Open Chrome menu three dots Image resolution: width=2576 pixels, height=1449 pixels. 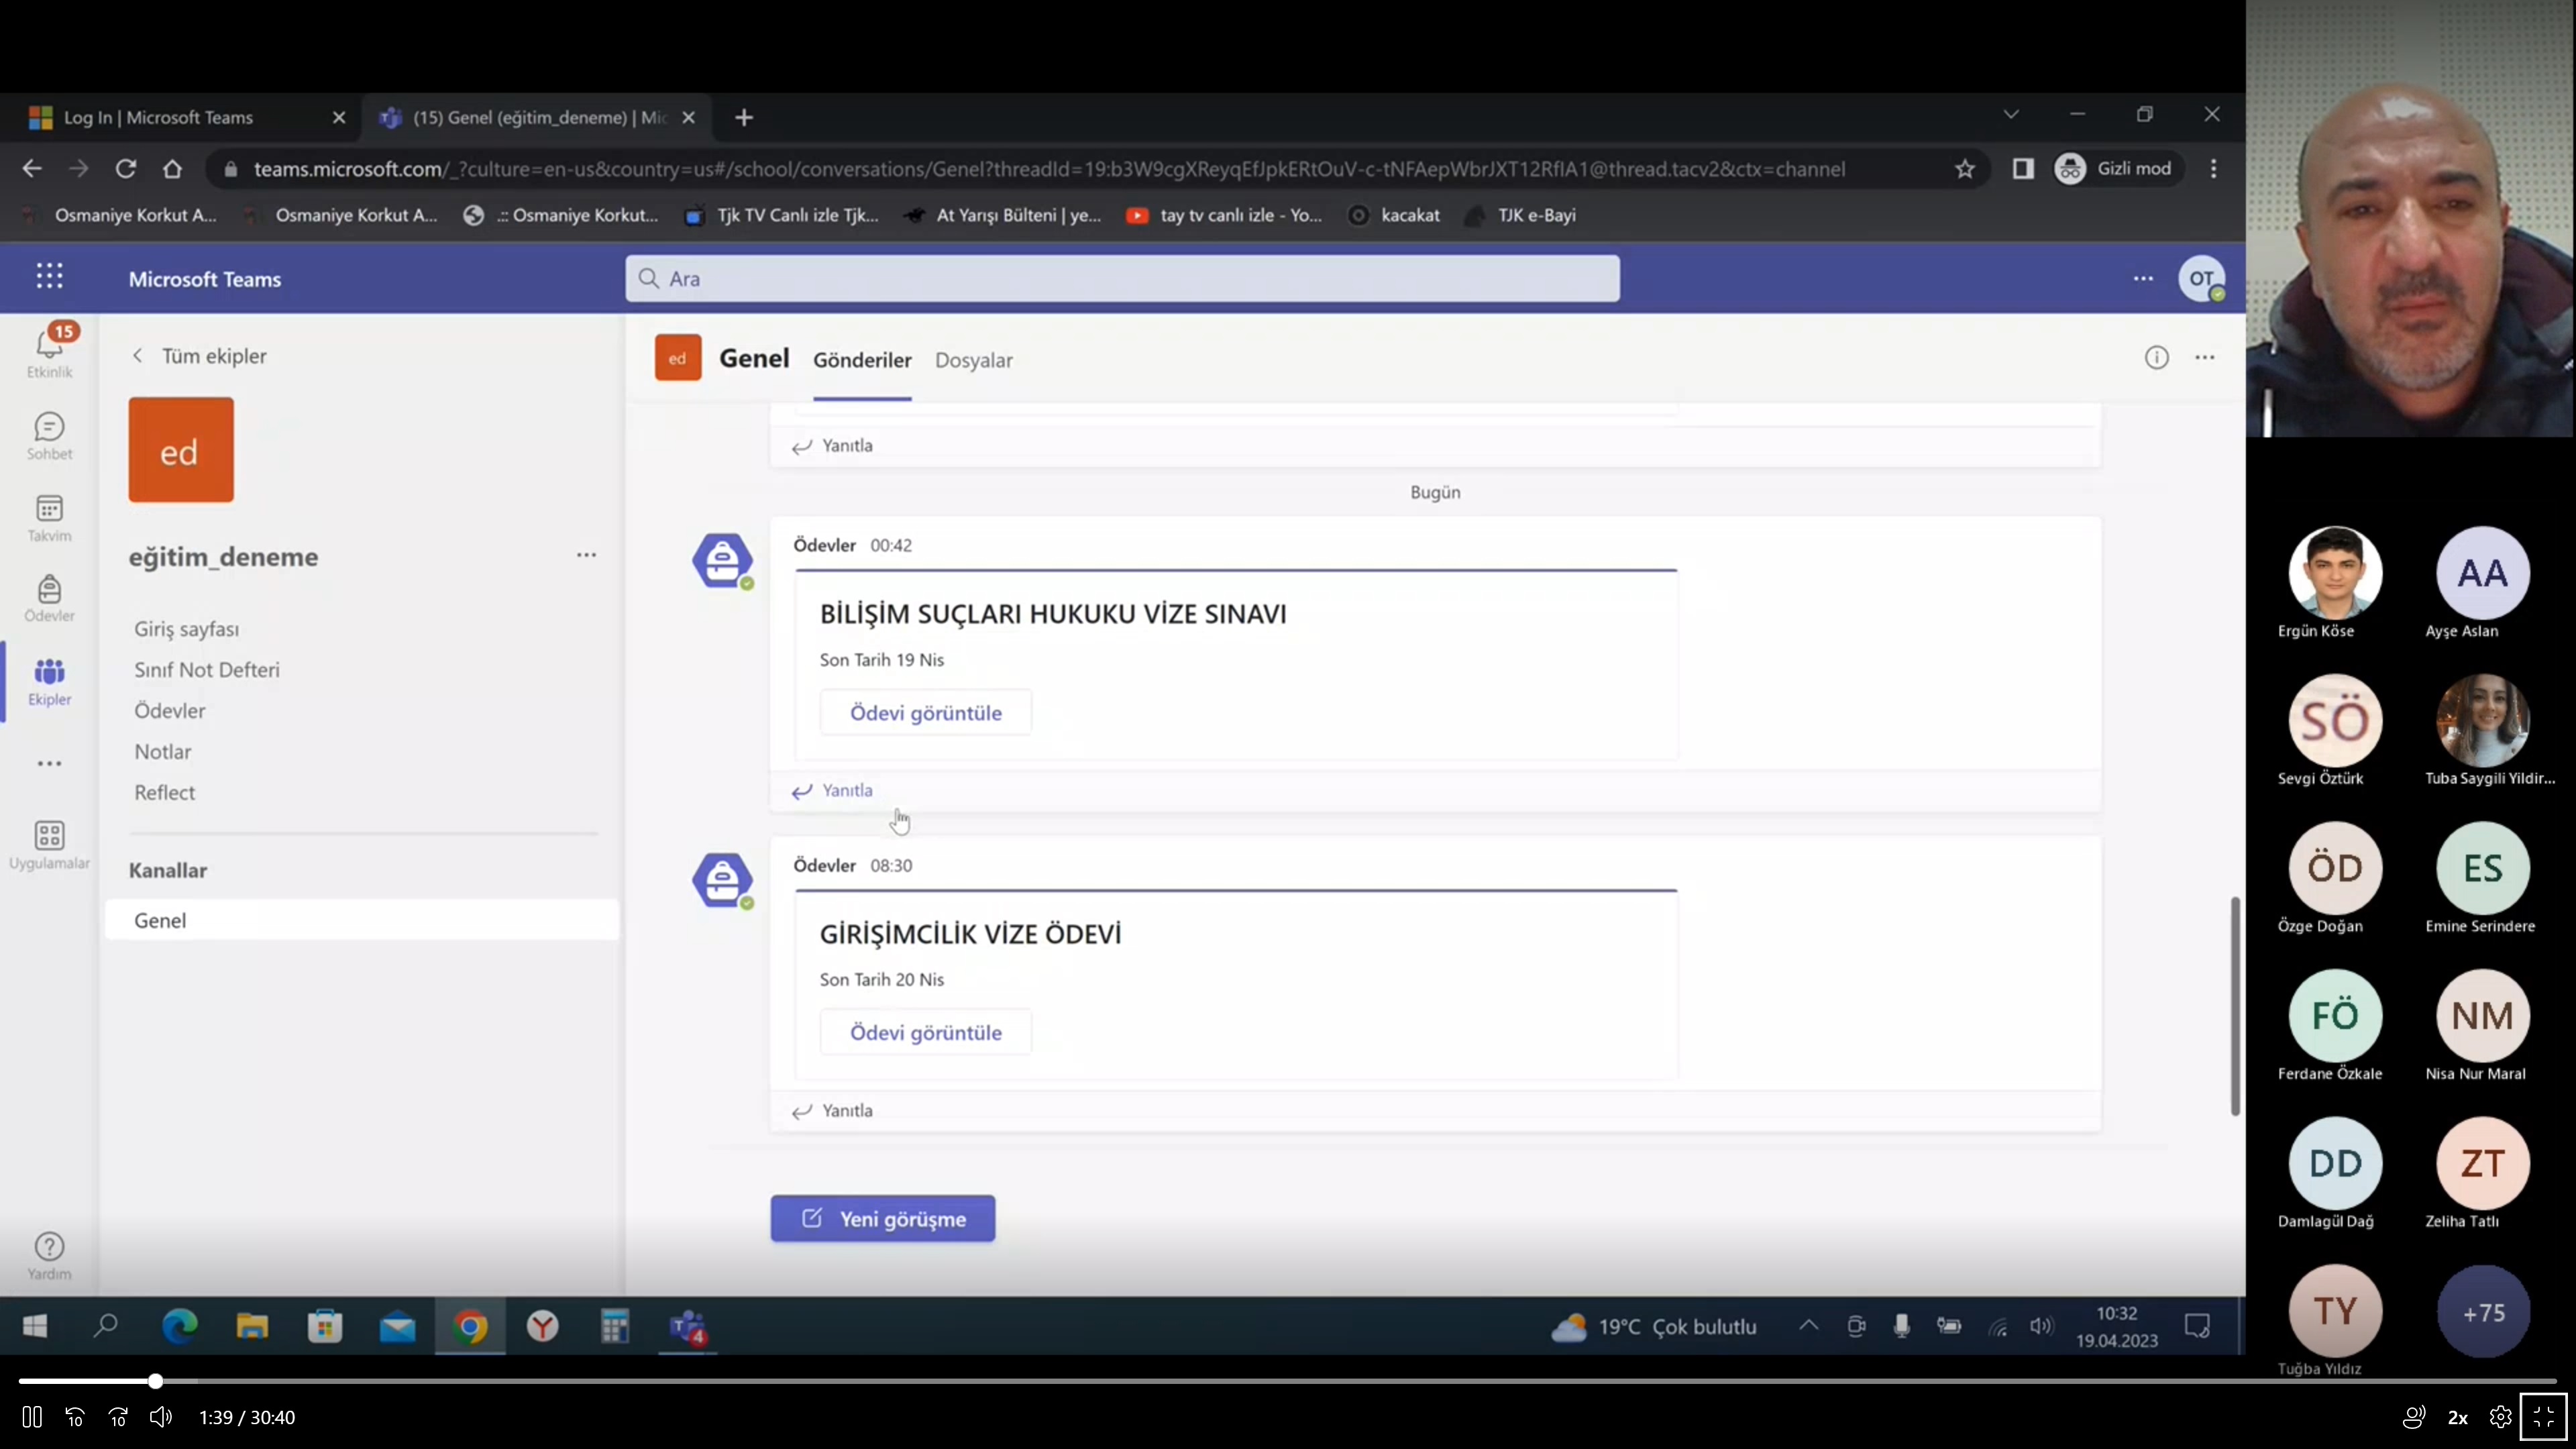tap(2214, 169)
